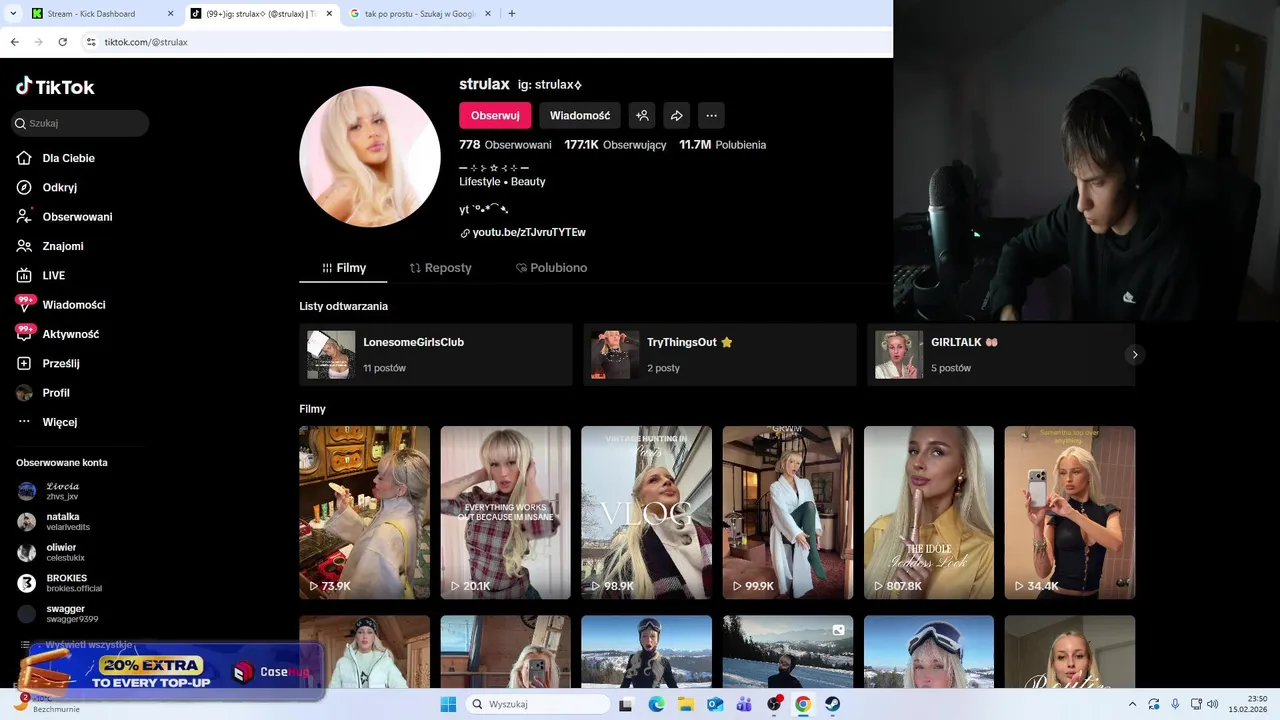Image resolution: width=1280 pixels, height=720 pixels.
Task: Open Livcia zhvs_jxv followed account
Action: [62, 491]
